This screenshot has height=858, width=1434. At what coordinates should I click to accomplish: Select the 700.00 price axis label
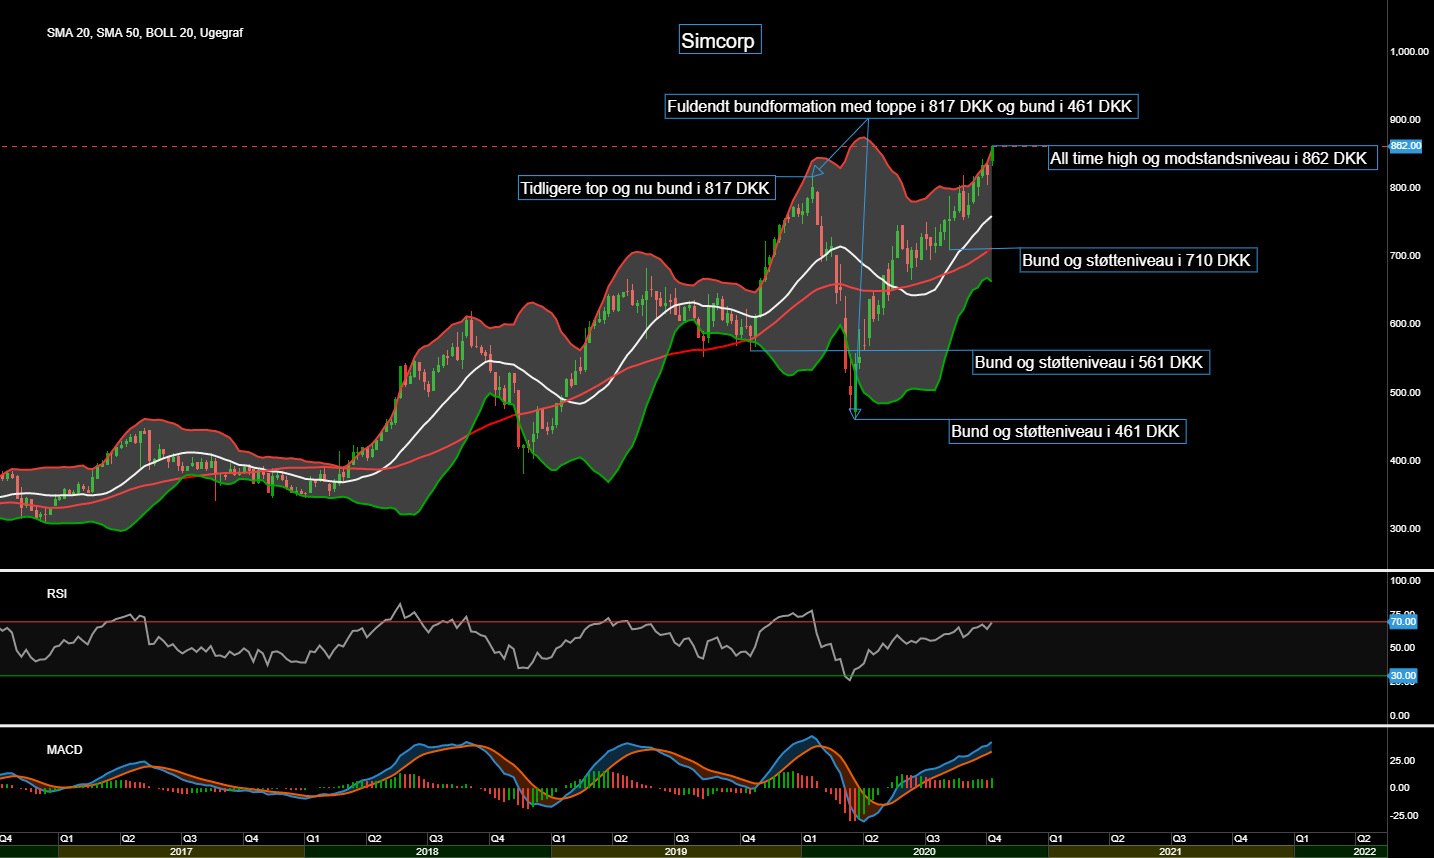point(1405,256)
